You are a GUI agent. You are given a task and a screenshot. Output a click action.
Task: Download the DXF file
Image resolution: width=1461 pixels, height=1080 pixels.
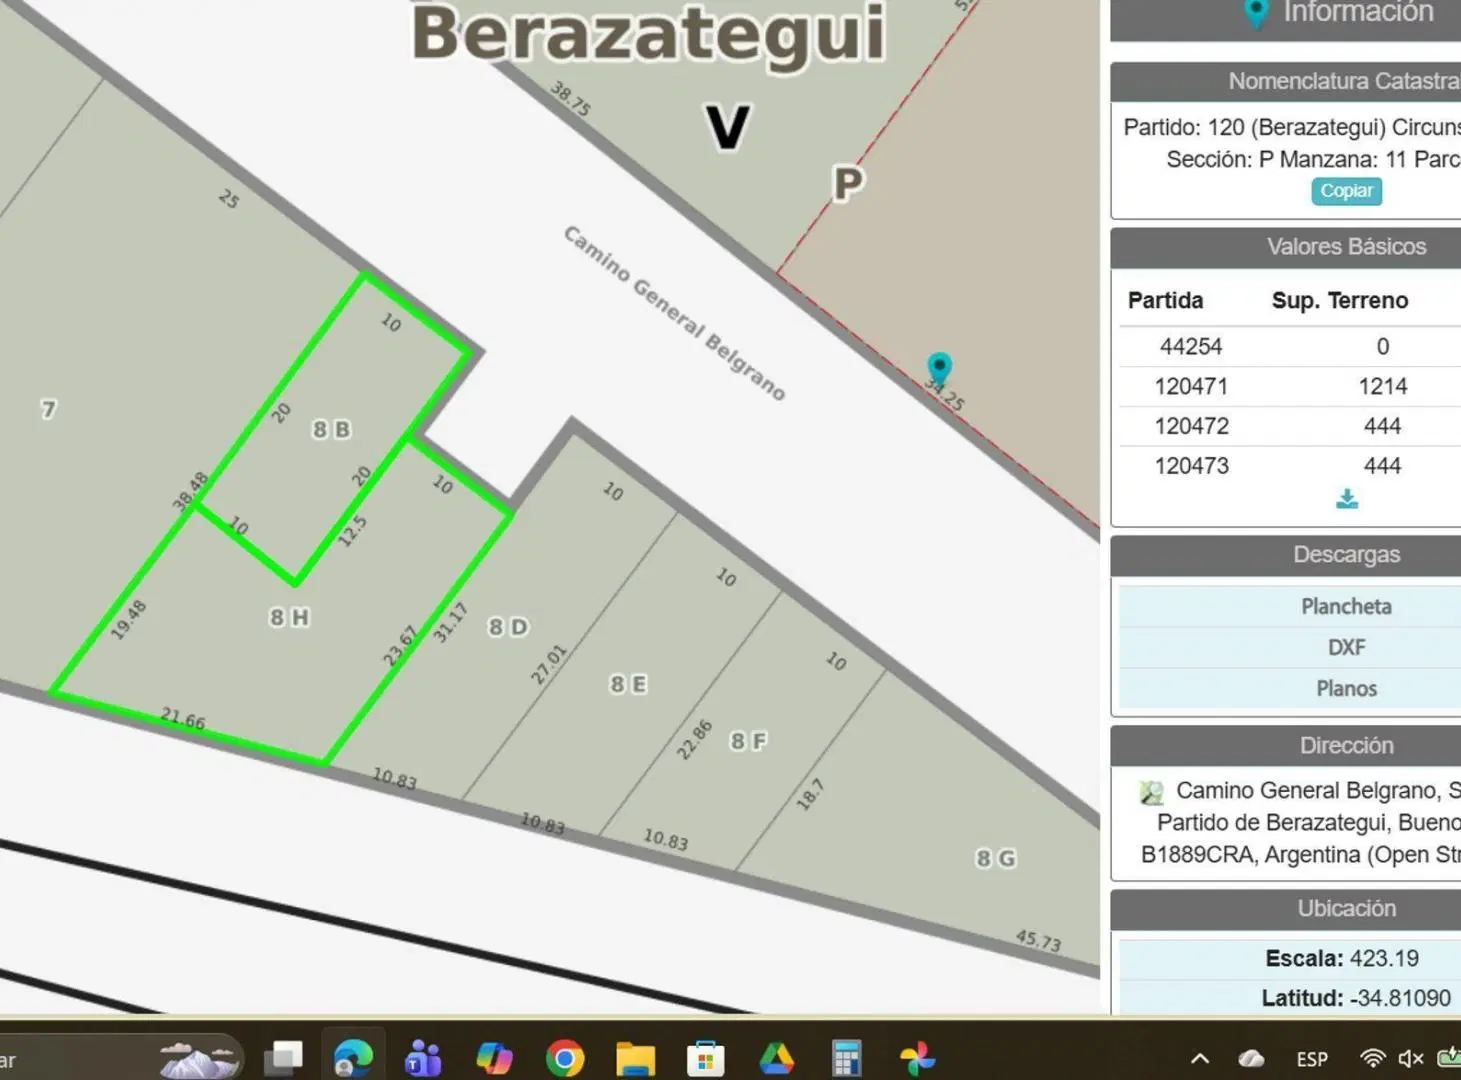click(x=1346, y=647)
